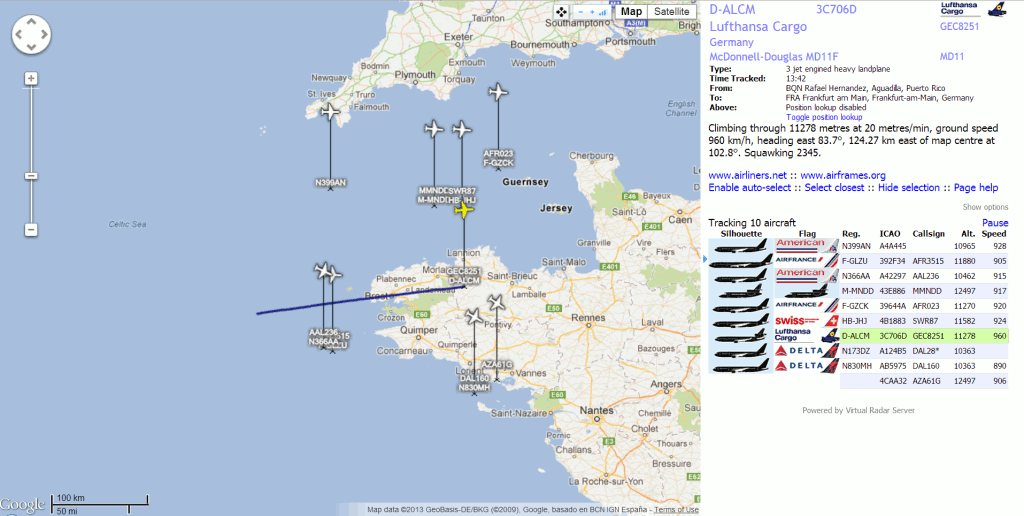The height and width of the screenshot is (516, 1024).
Task: Click silhouette in N399AN row
Action: 741,246
